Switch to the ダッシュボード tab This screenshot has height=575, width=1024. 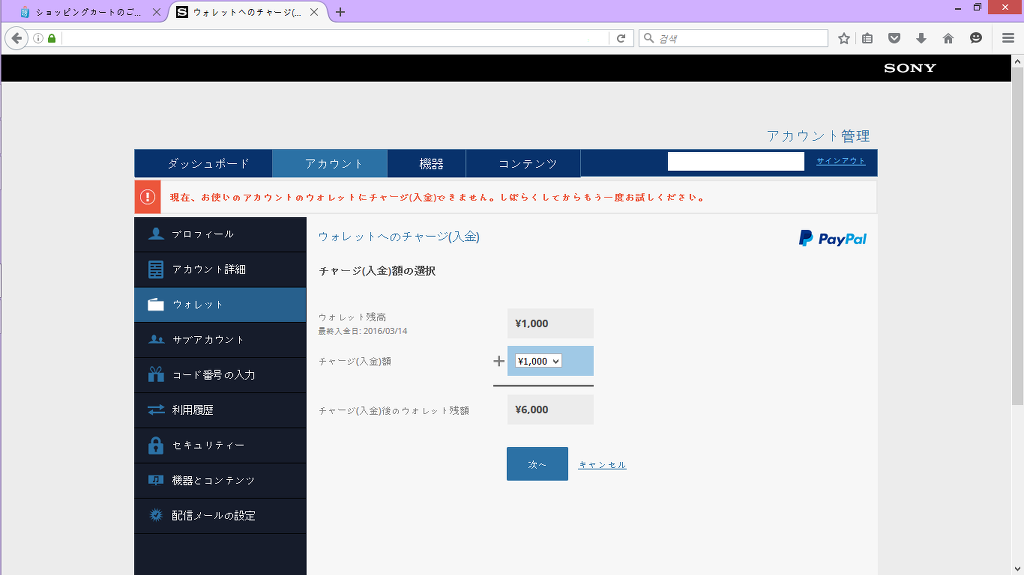[x=208, y=164]
